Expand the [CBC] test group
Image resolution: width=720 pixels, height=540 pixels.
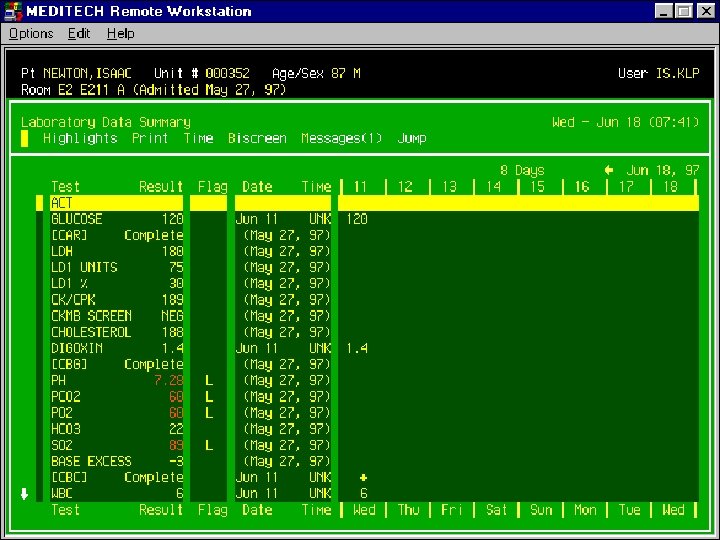[69, 477]
